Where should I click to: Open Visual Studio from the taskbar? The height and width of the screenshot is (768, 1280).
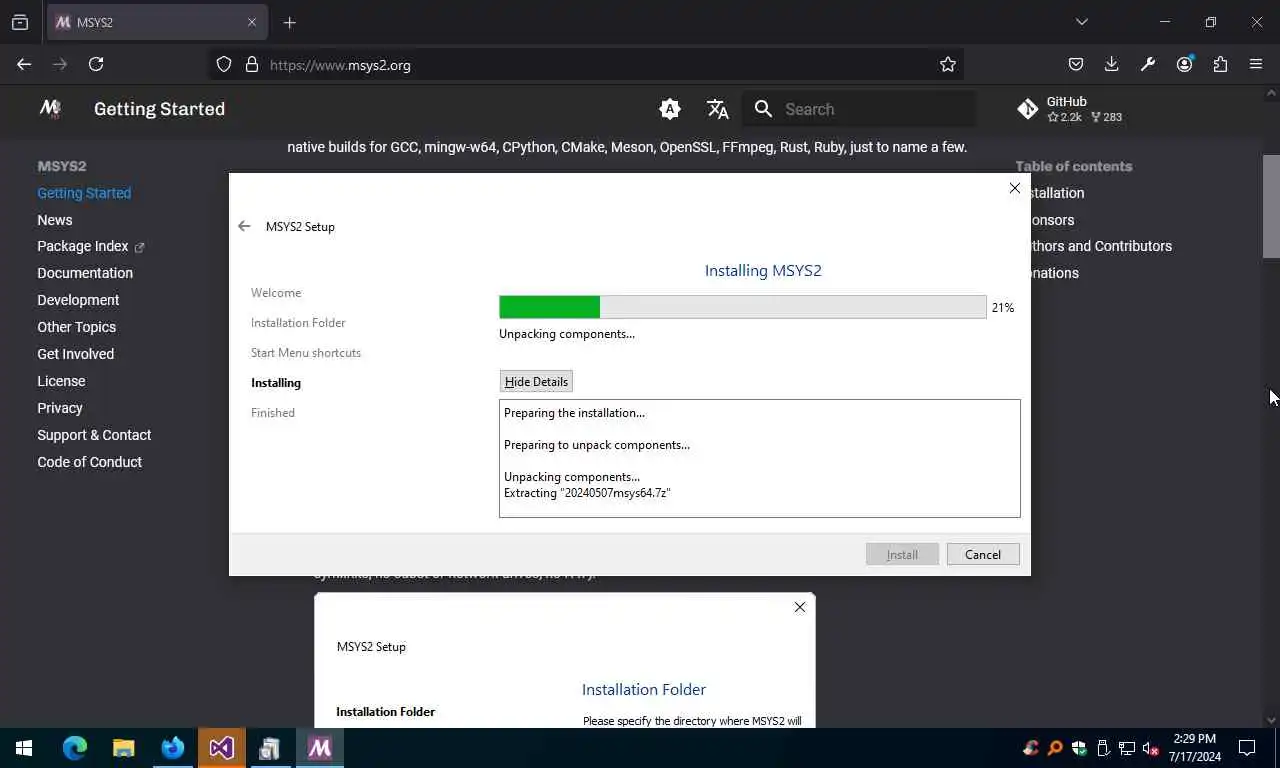tap(221, 747)
